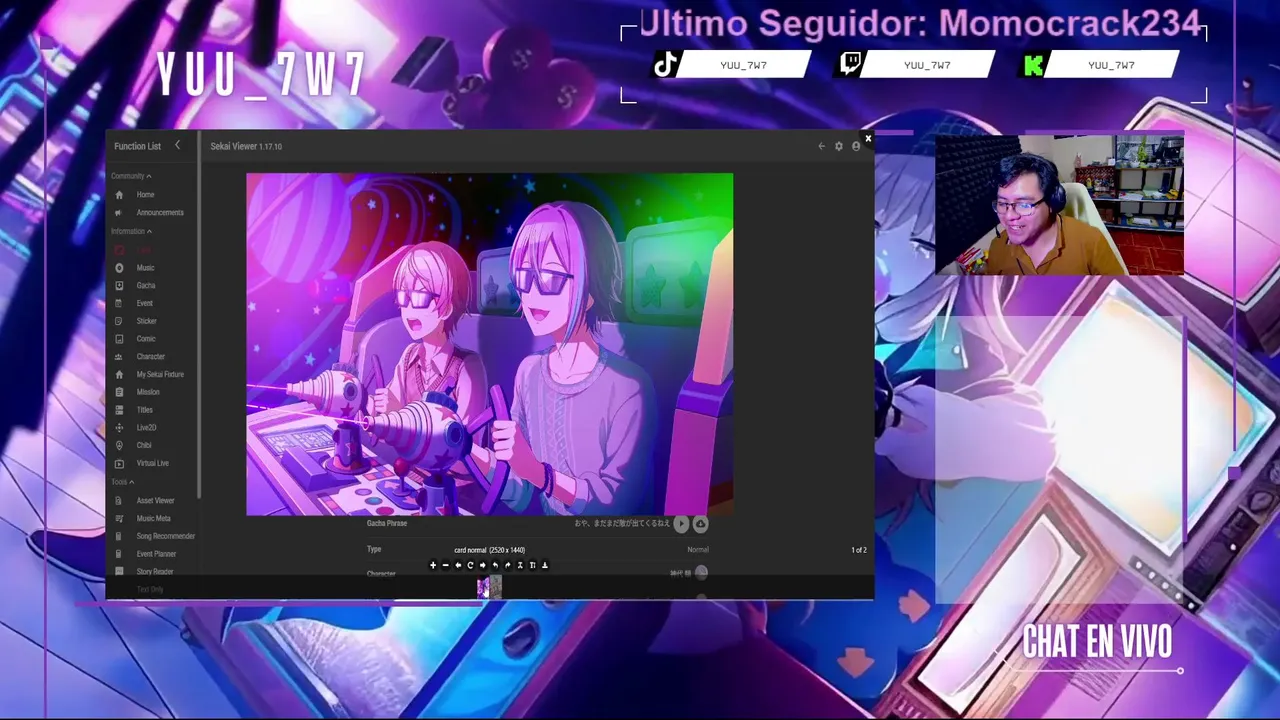1280x720 pixels.
Task: Click the 'card normal (2520 x 1440)' caption
Action: (490, 550)
